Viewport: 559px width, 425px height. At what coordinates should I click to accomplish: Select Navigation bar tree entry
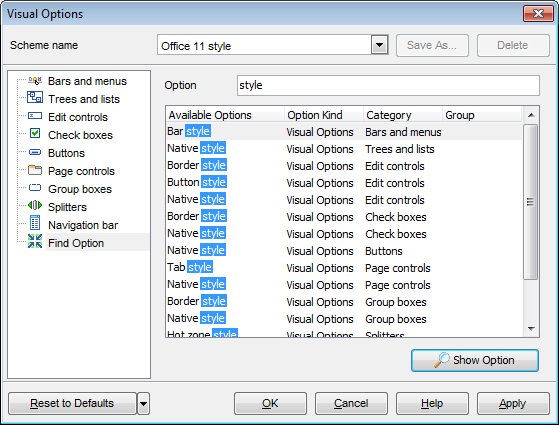click(83, 225)
